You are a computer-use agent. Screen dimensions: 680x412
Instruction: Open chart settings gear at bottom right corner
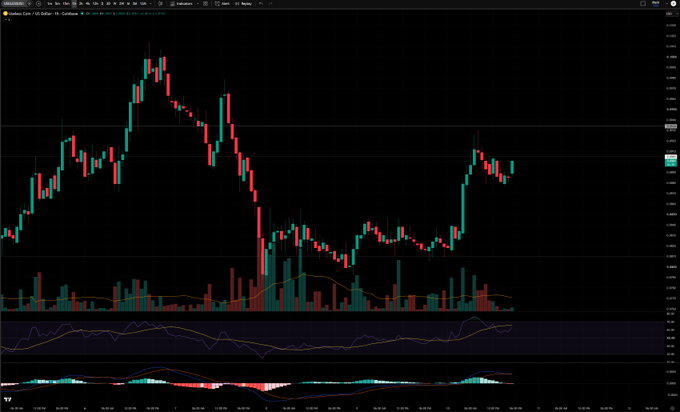(671, 408)
